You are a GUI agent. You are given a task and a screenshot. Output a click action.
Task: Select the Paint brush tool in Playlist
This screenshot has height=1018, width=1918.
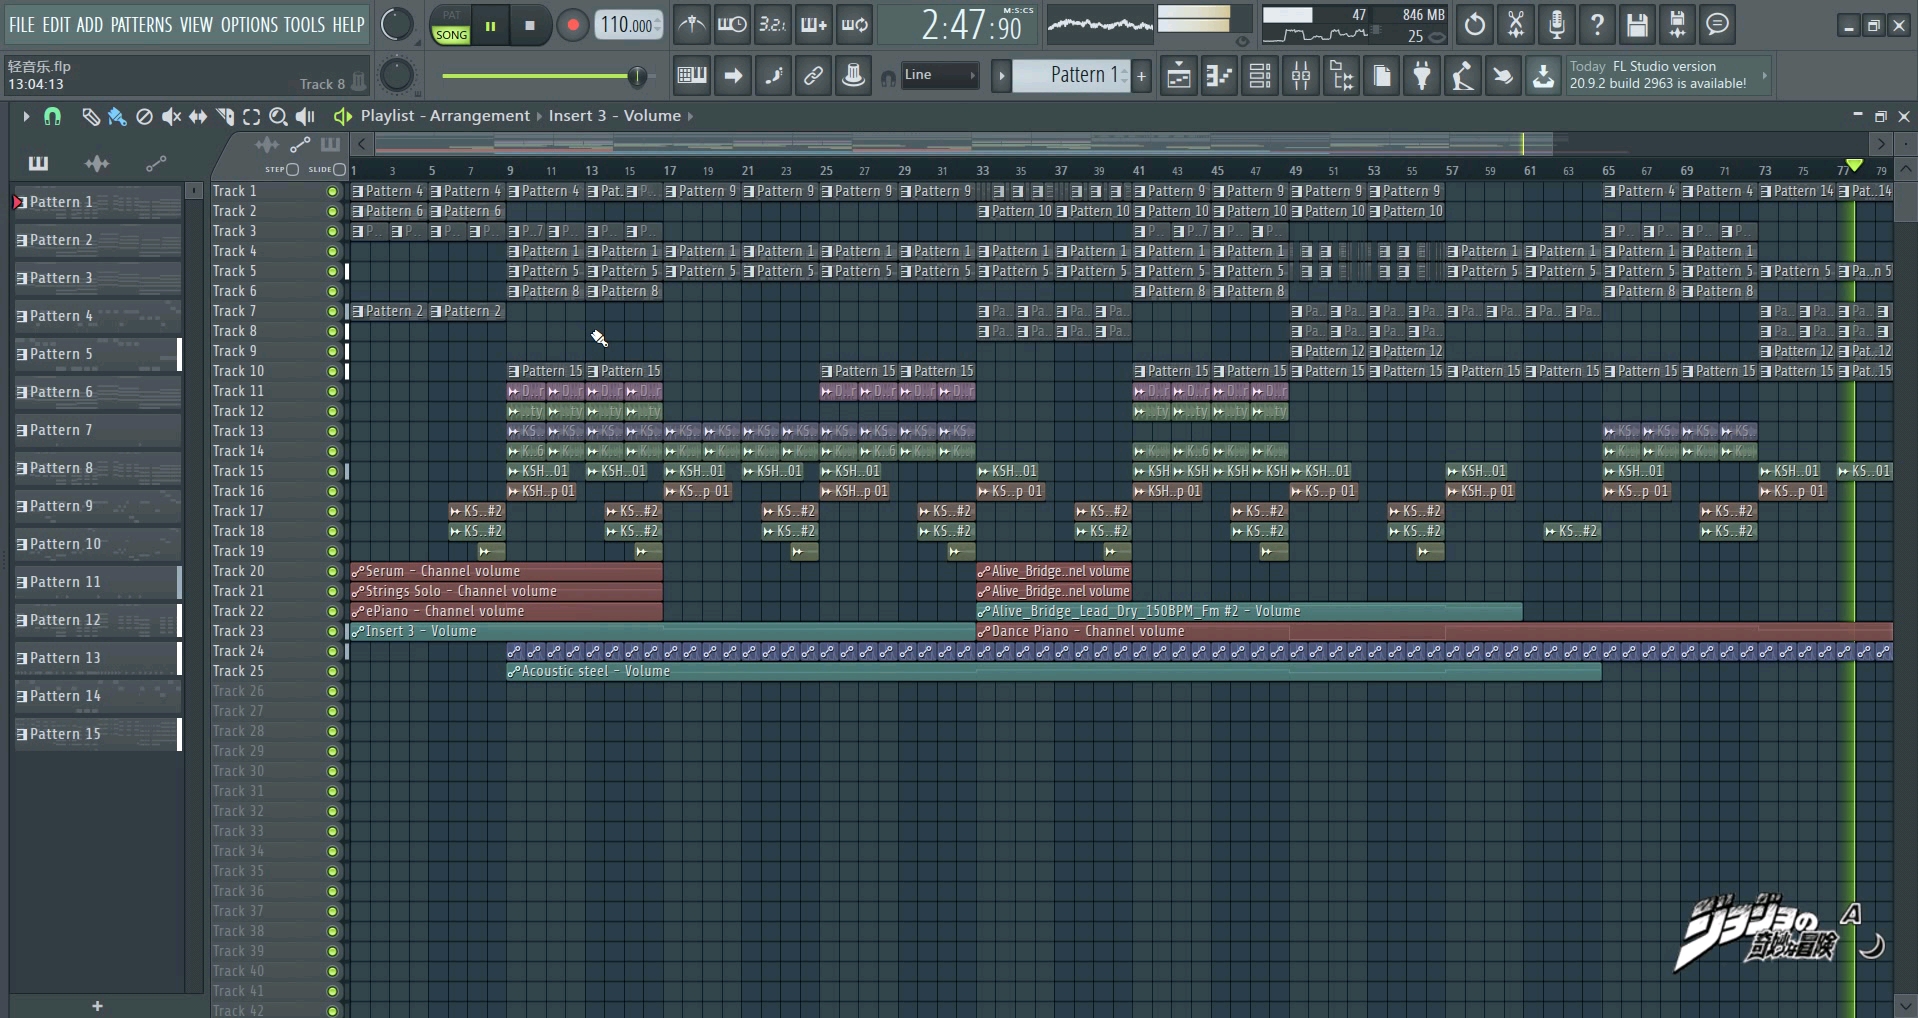(117, 117)
